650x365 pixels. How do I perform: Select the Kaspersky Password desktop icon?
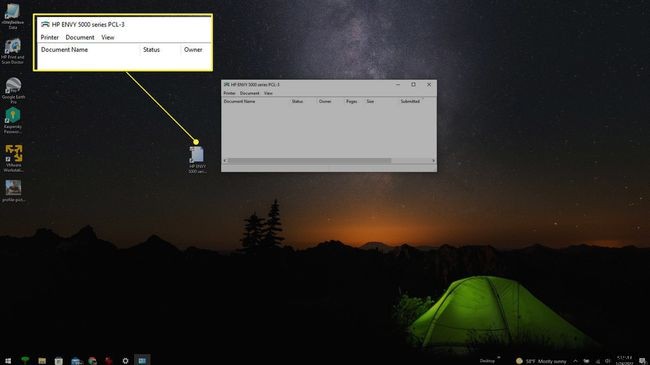pos(12,120)
